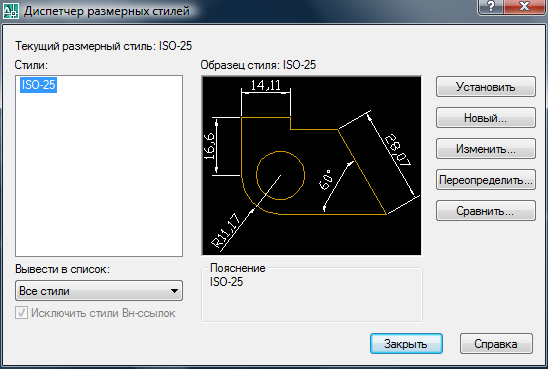The height and width of the screenshot is (369, 548).
Task: Click the Образец стиля: ISO-25 label
Action: point(258,65)
